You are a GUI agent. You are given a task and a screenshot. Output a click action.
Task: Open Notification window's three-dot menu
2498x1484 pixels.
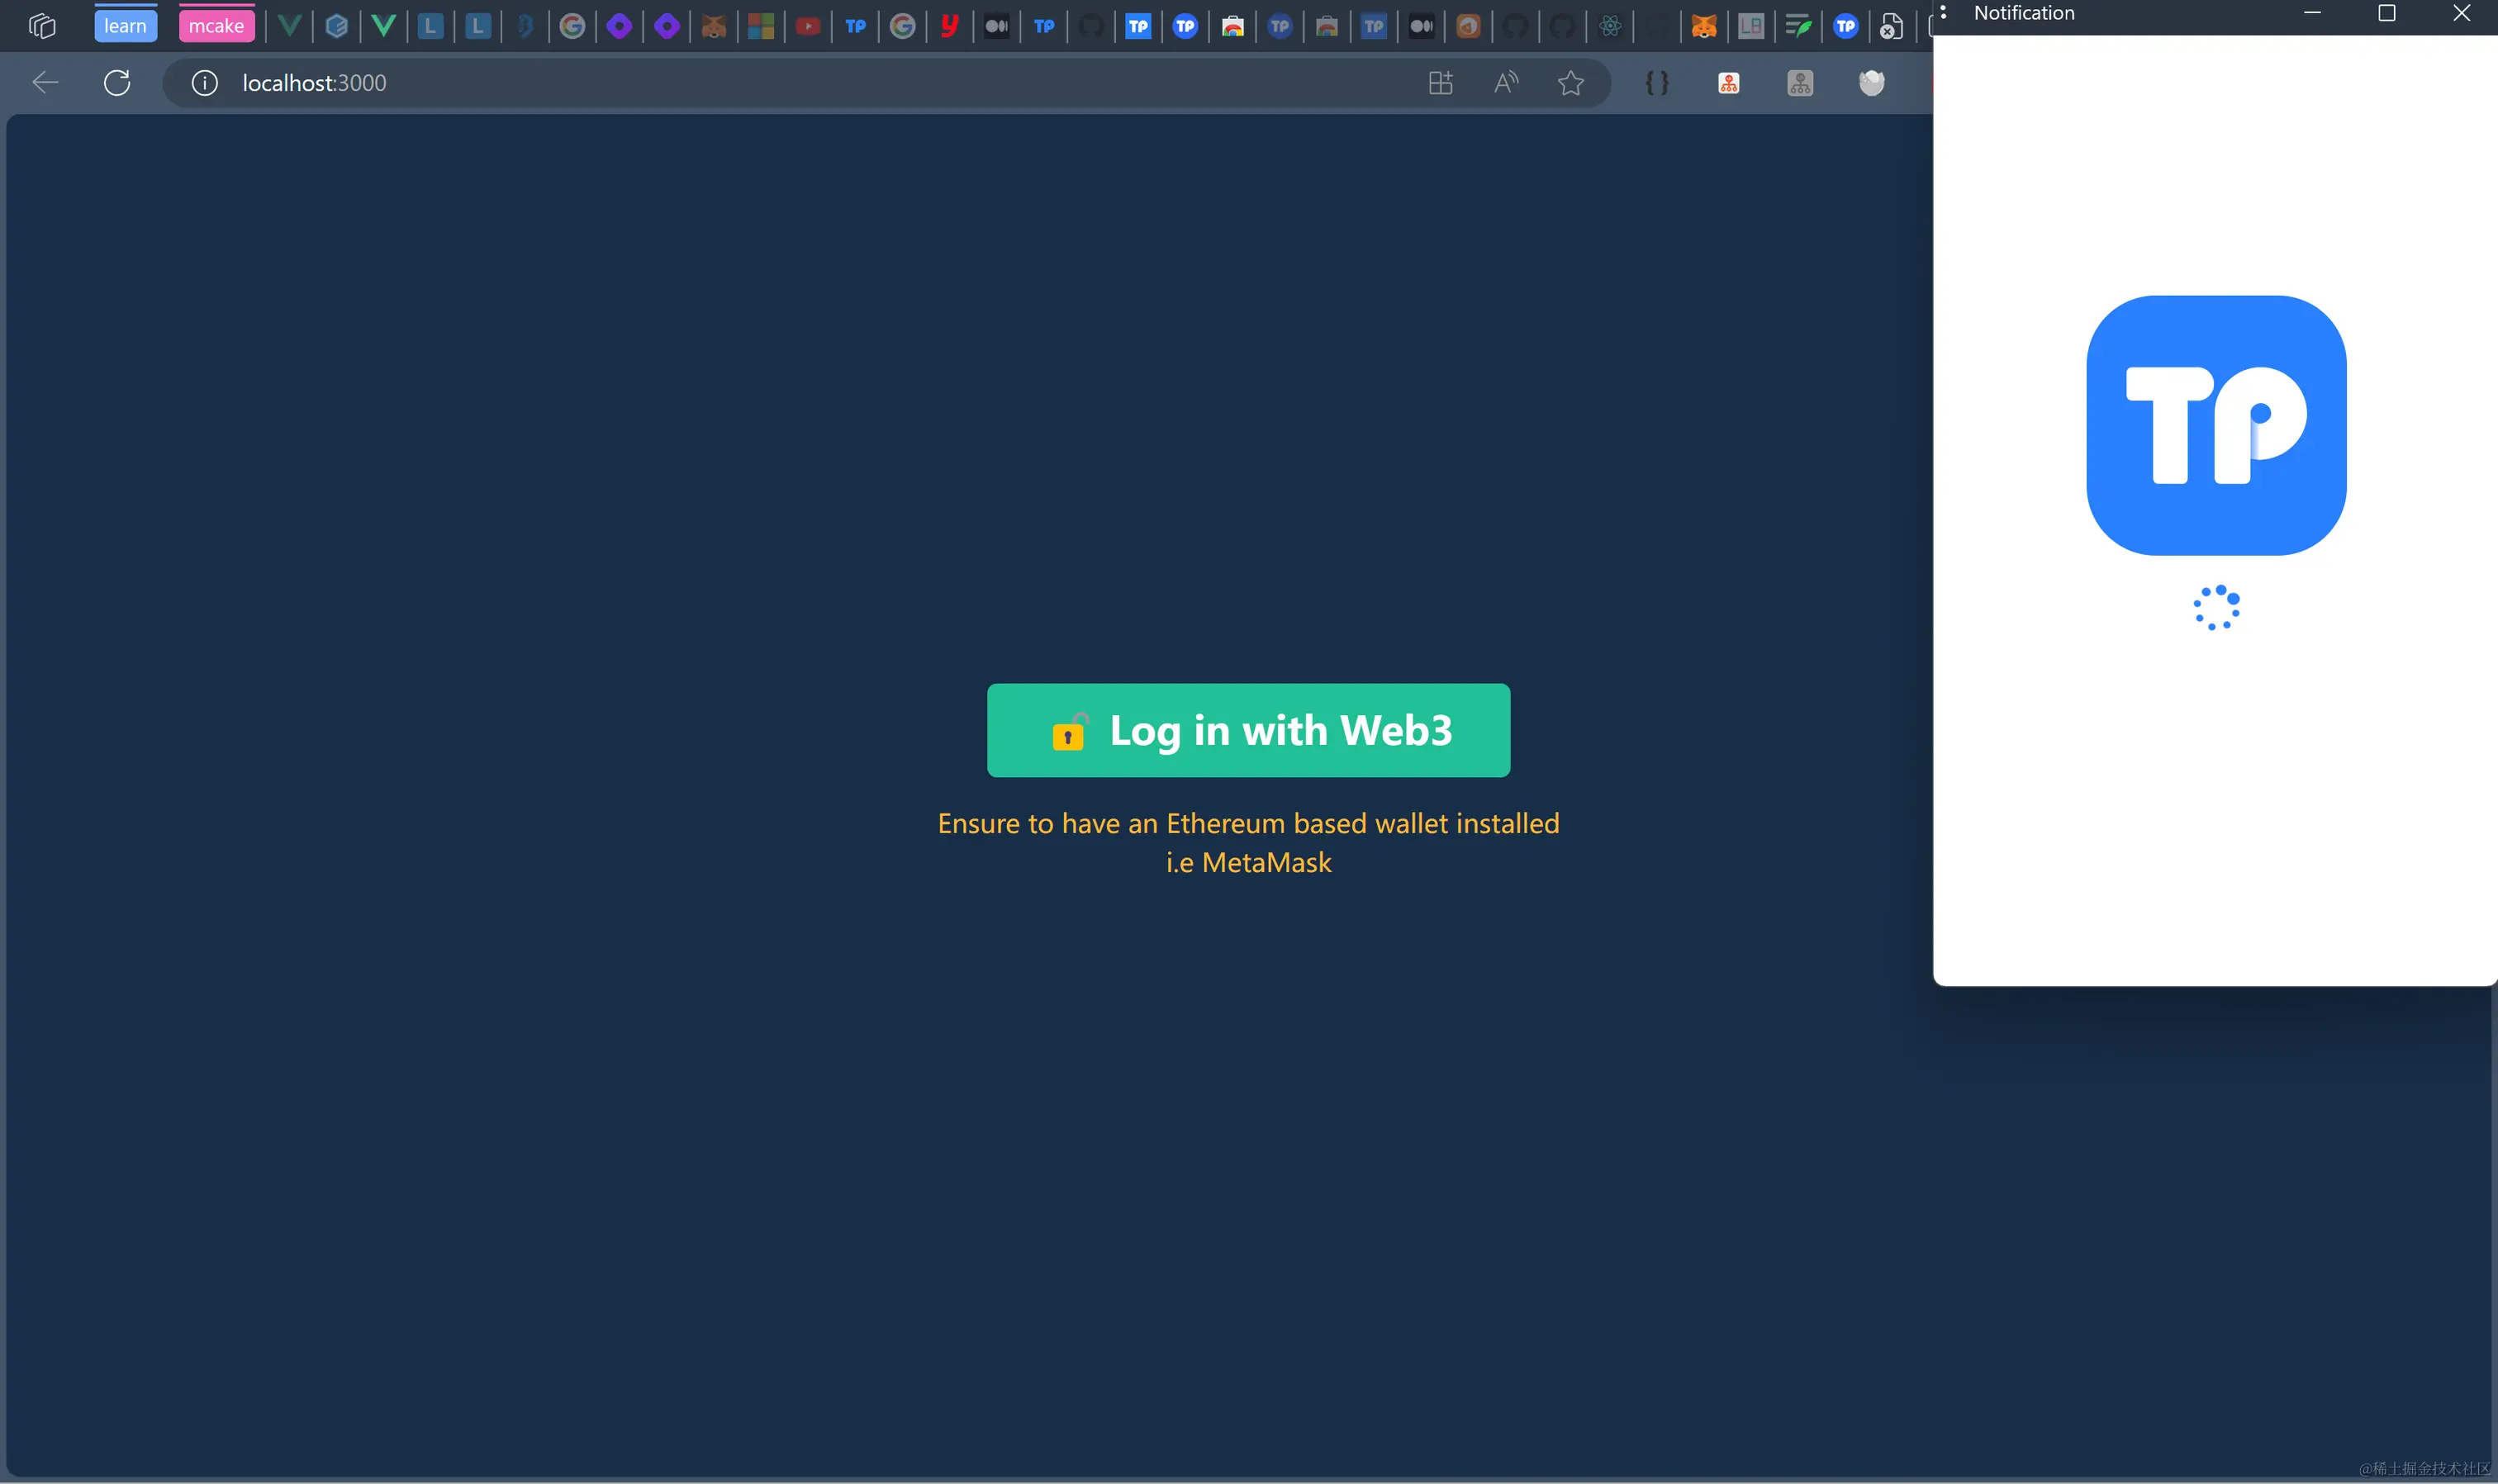pyautogui.click(x=1943, y=12)
